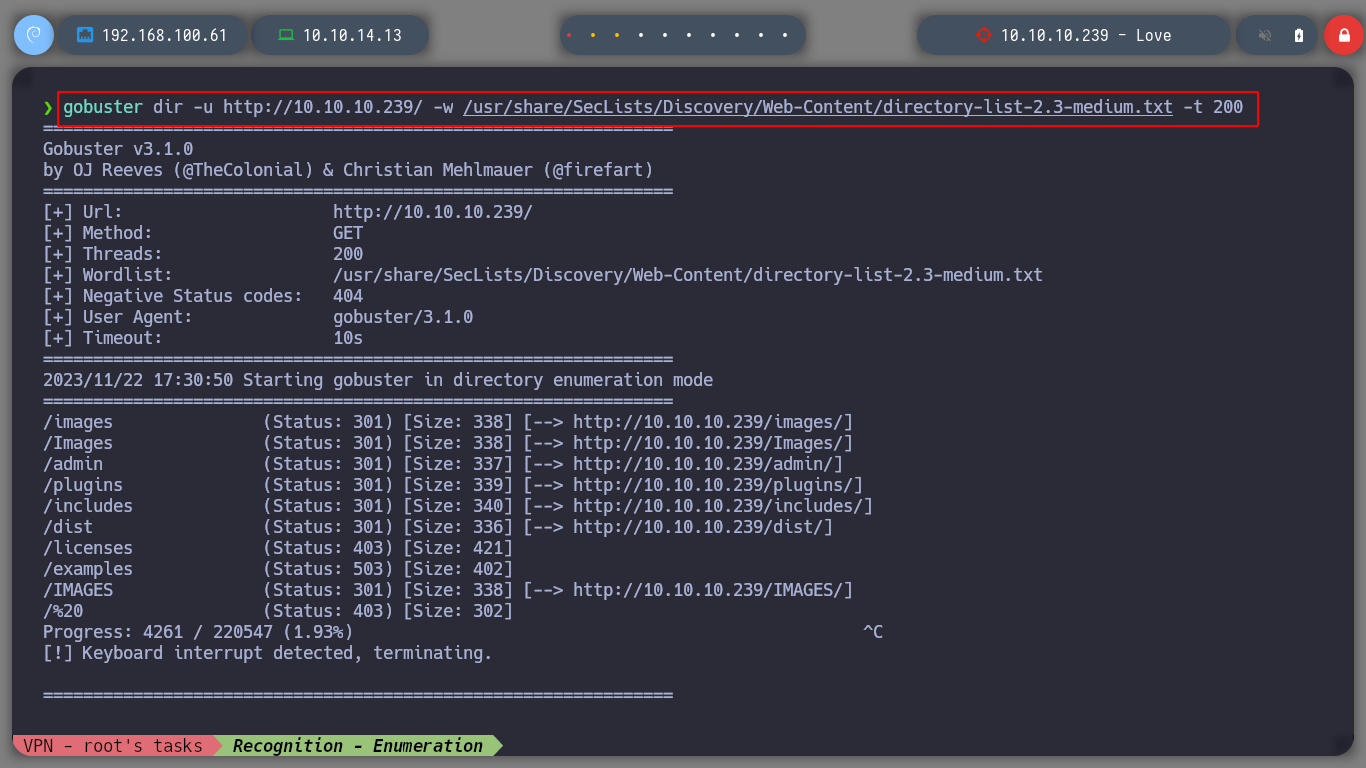The height and width of the screenshot is (768, 1366).
Task: Click the /includes result row
Action: [458, 506]
